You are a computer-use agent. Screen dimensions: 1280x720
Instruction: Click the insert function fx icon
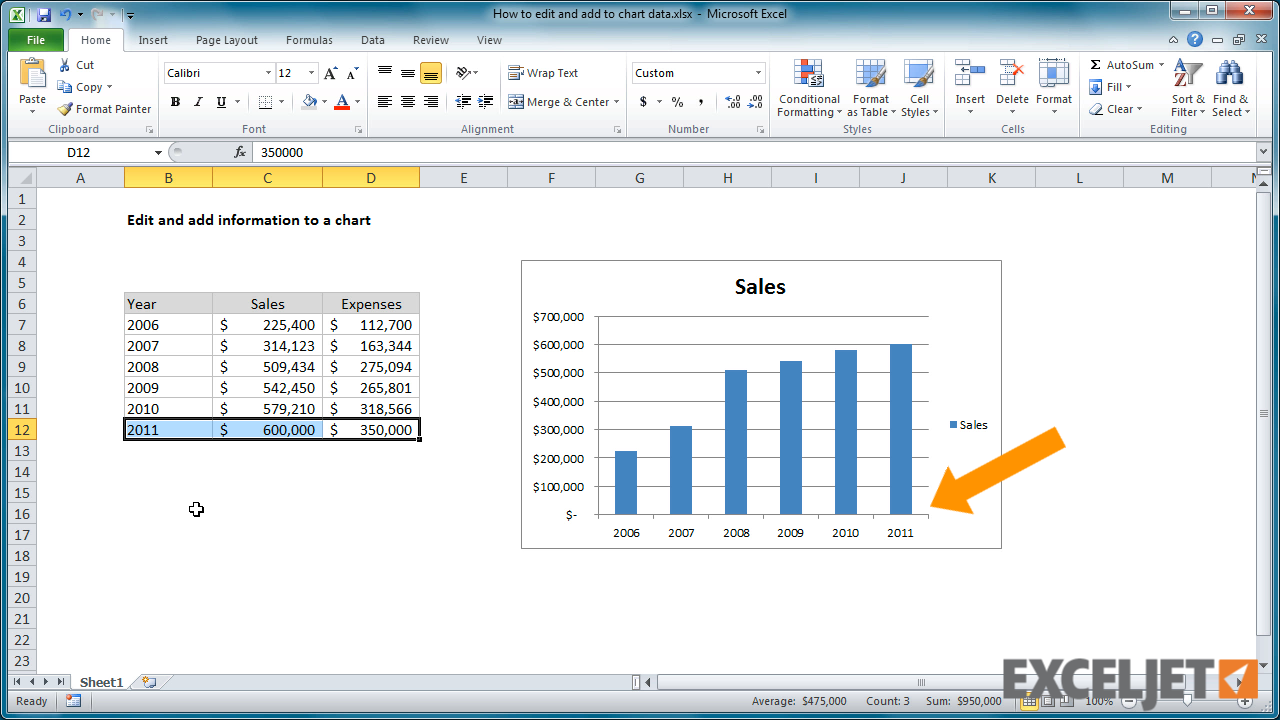coord(240,152)
